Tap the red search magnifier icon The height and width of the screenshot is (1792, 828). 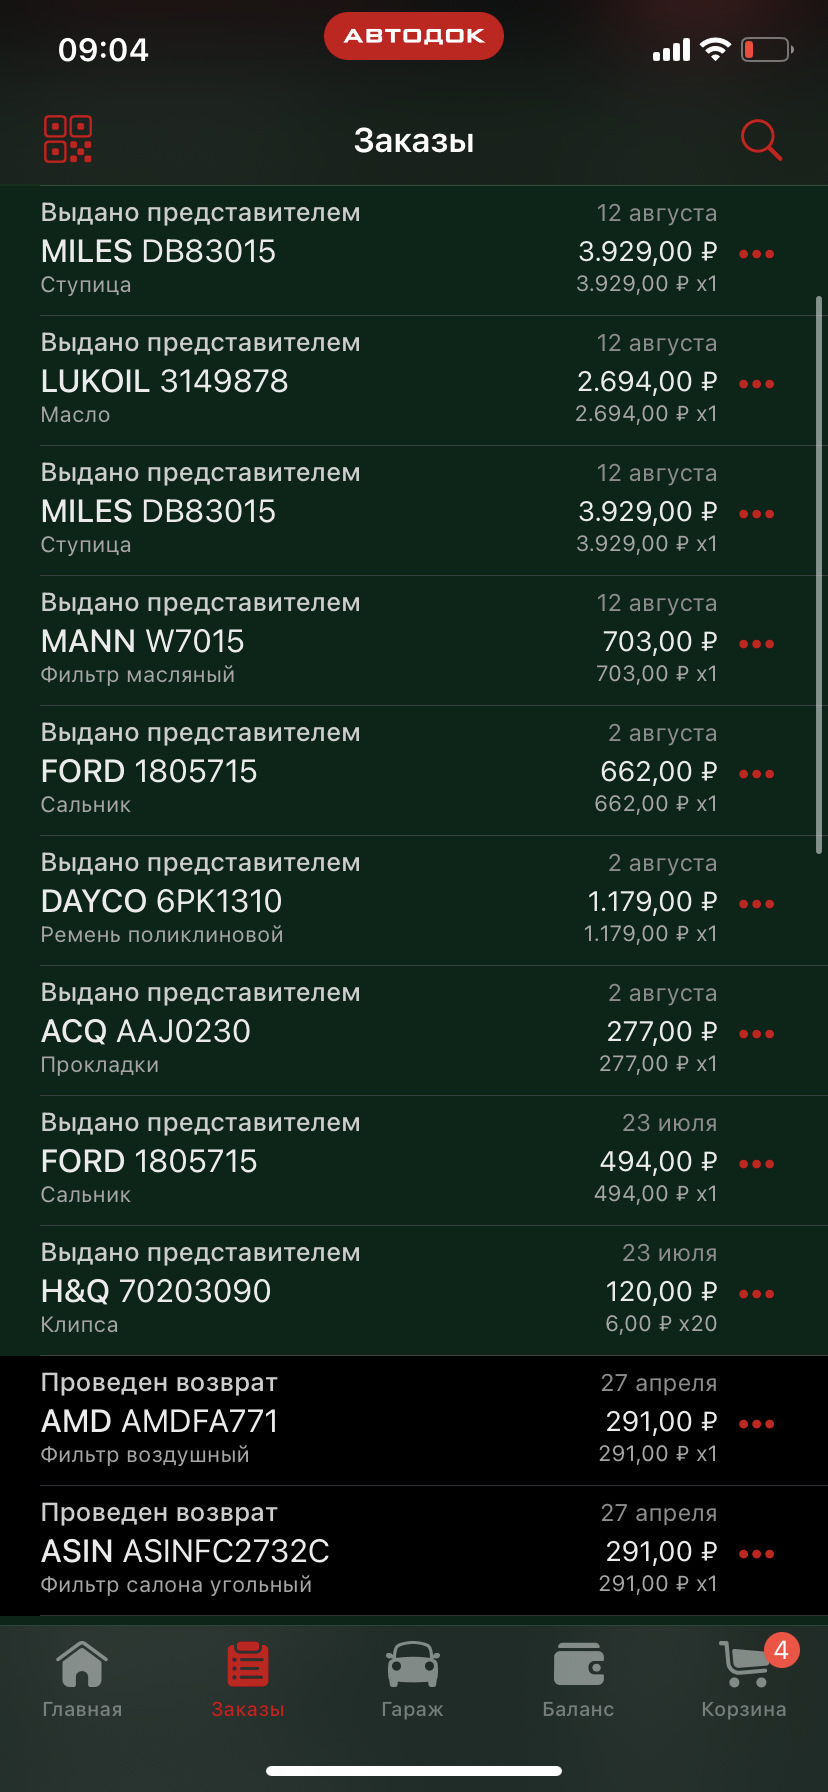pos(760,140)
